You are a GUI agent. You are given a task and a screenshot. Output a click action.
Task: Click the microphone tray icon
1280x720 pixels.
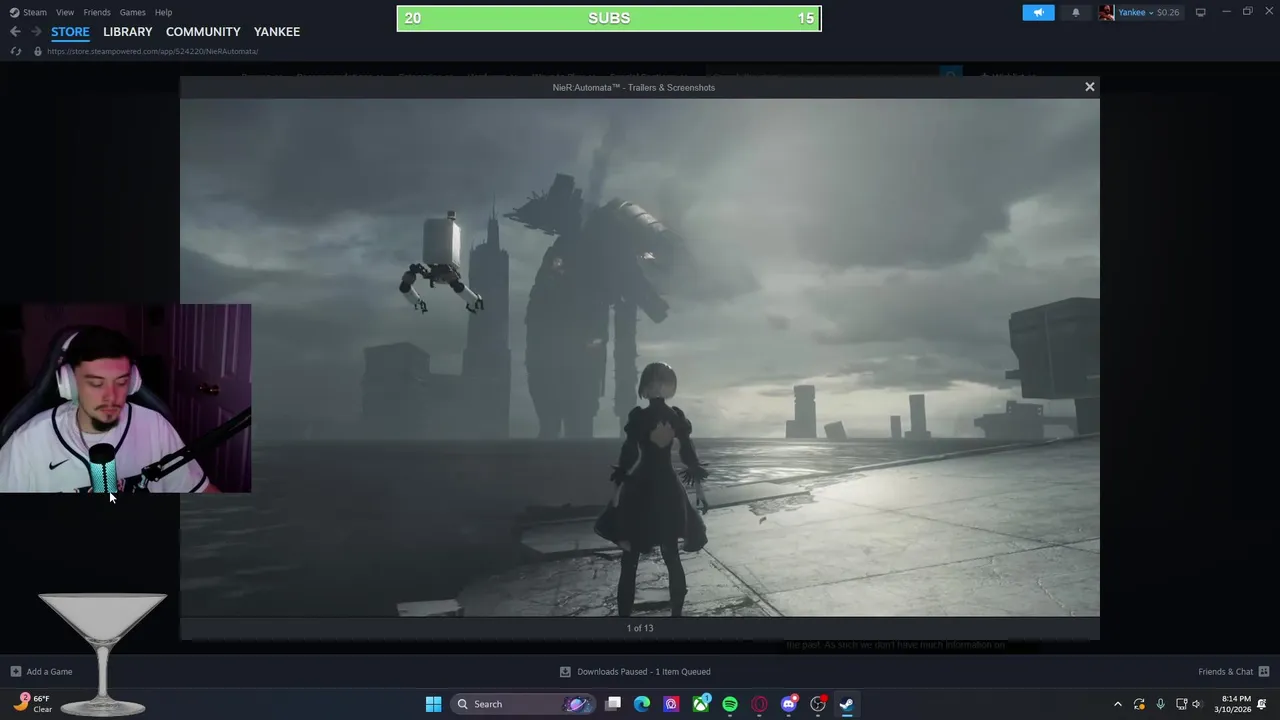(x=1160, y=704)
